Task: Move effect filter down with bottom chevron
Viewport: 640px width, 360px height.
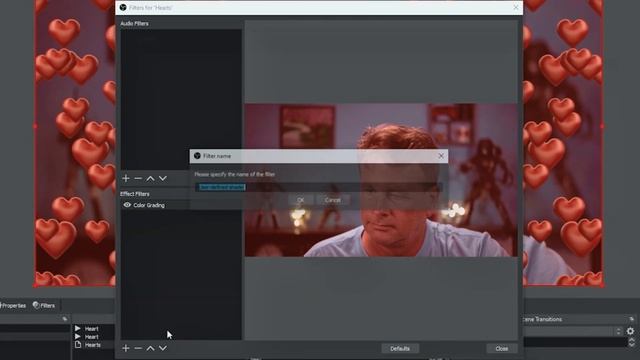Action: (162, 348)
